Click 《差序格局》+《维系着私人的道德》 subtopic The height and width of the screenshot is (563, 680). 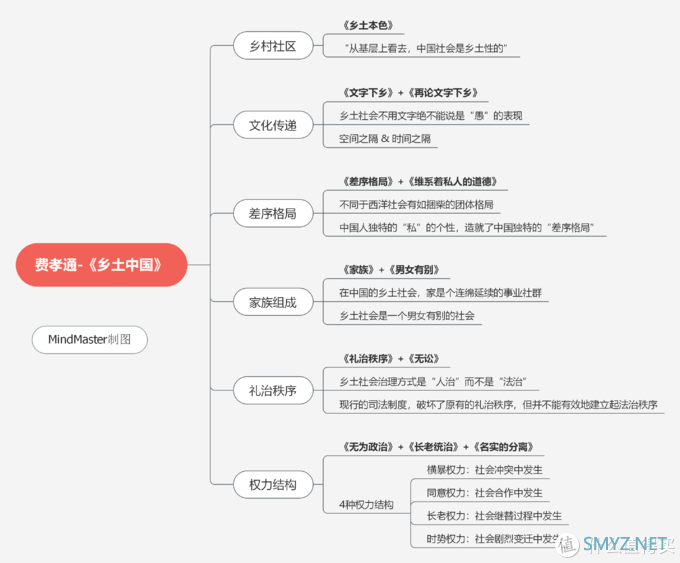pos(420,181)
